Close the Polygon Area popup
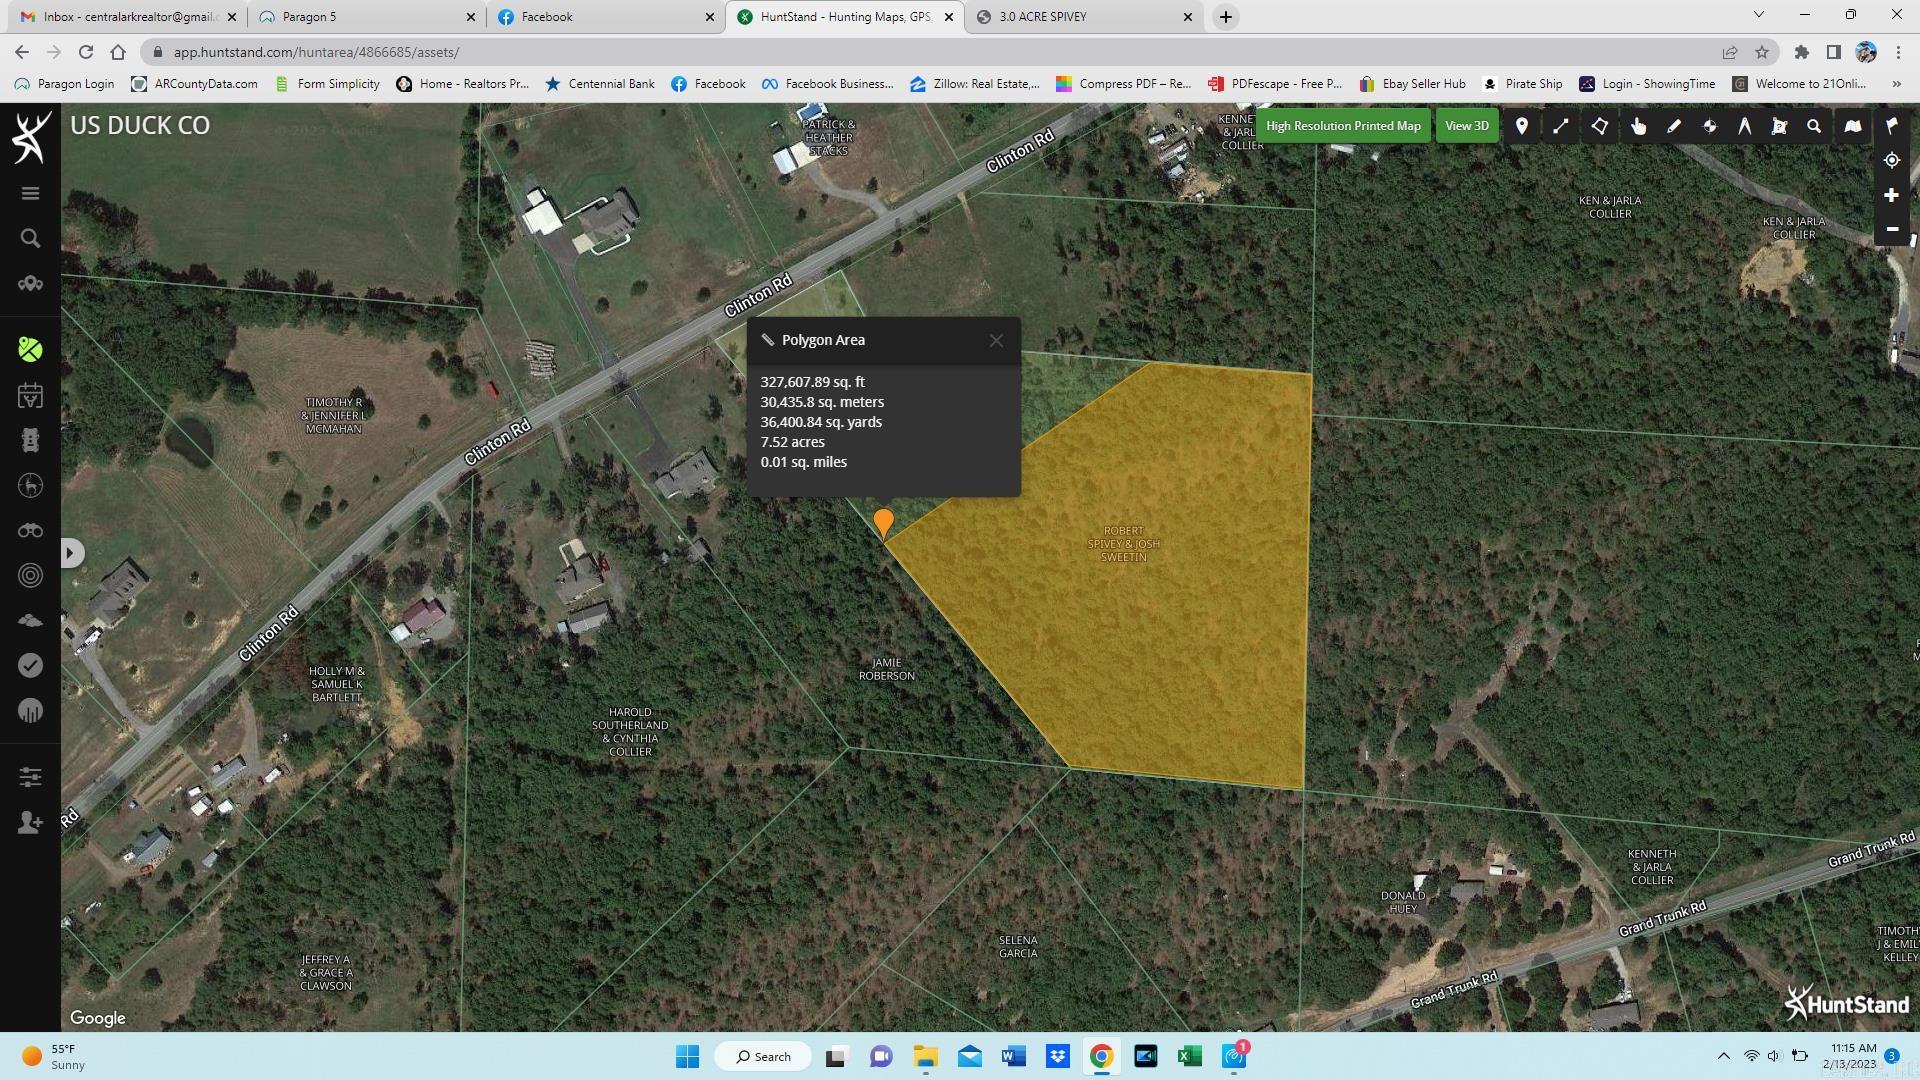Screen dimensions: 1920x1080 [x=996, y=341]
